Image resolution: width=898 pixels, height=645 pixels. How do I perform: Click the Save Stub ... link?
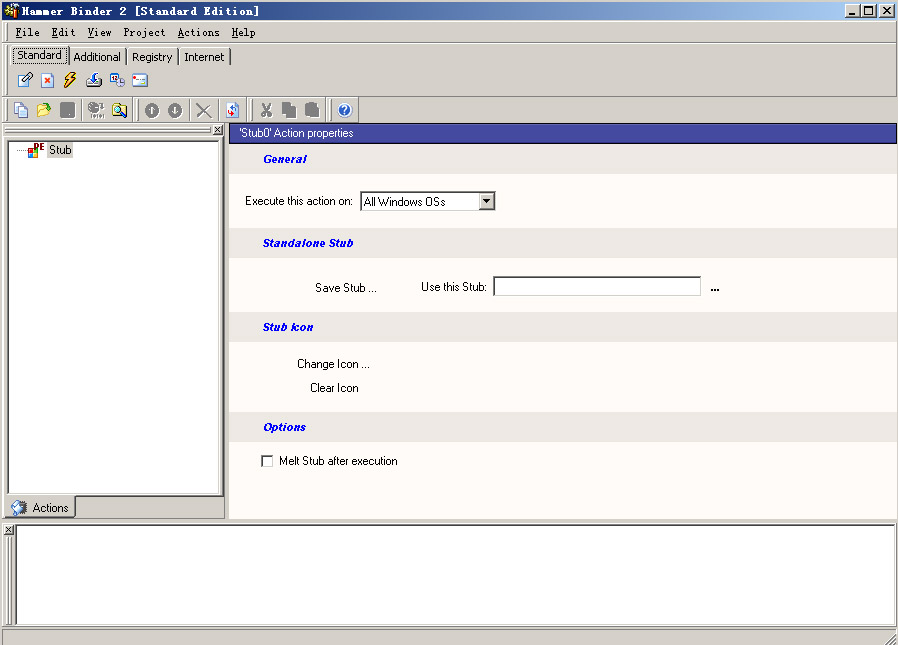click(346, 288)
